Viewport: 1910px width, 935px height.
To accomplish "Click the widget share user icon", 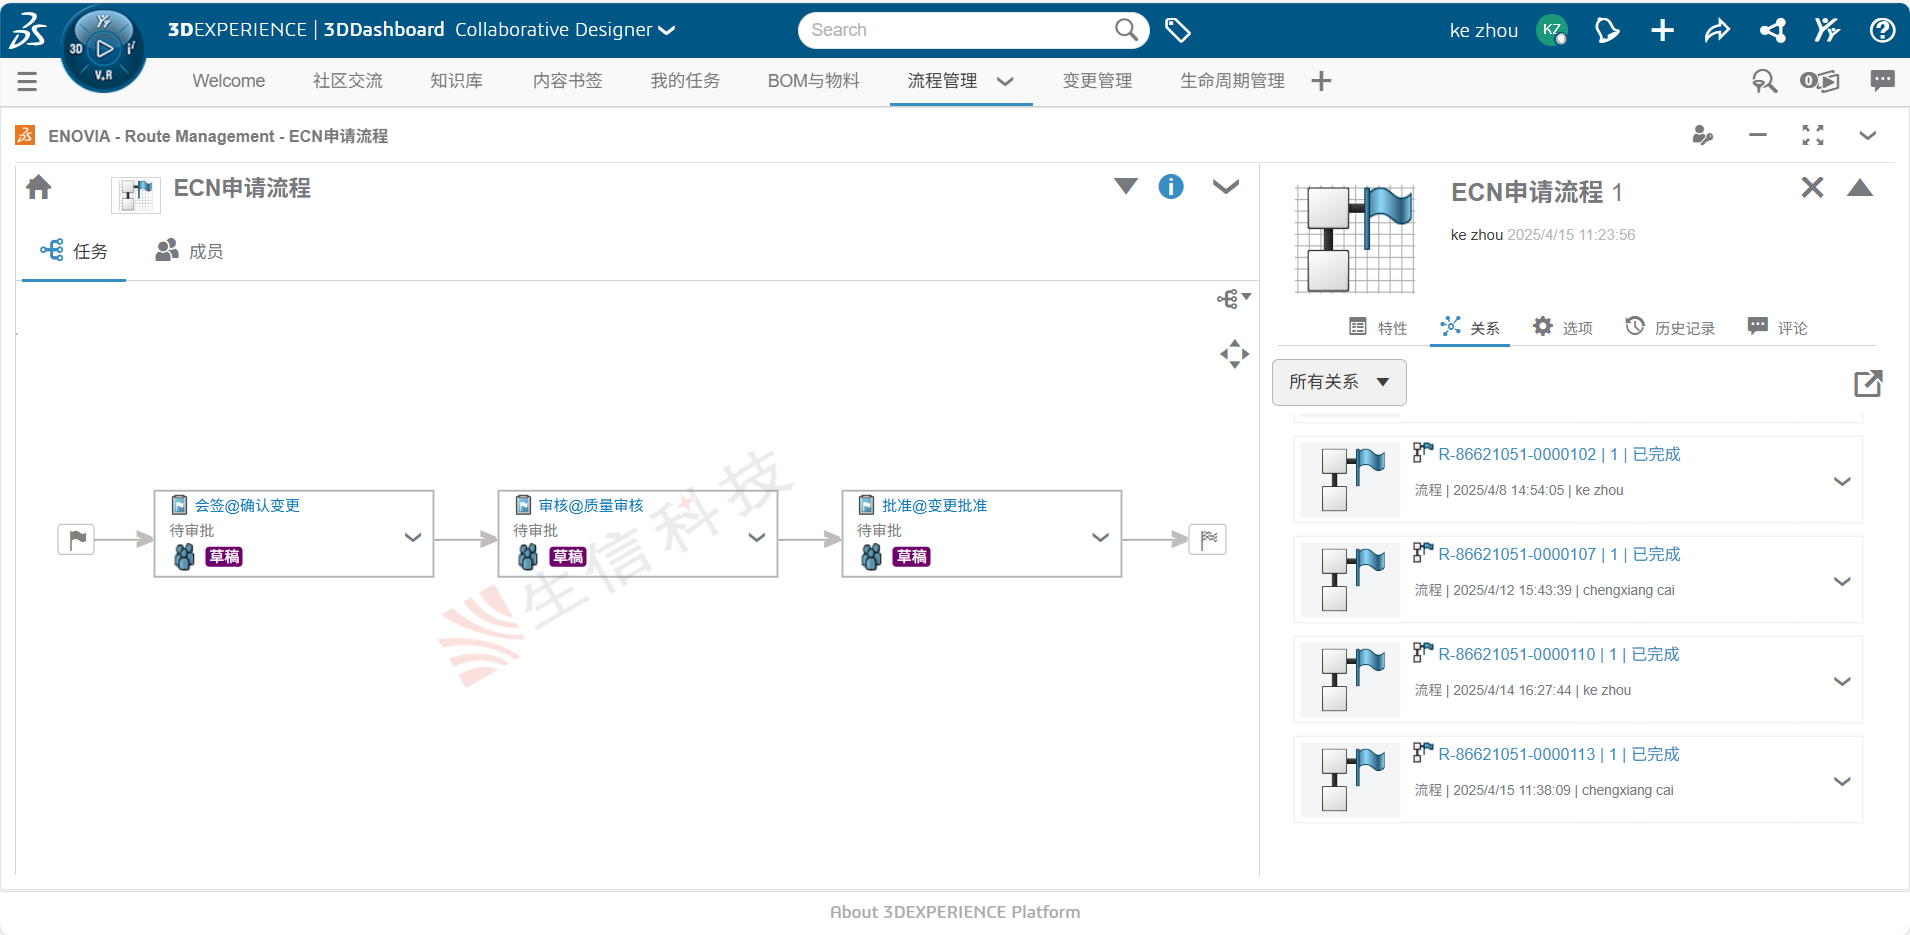I will tap(1703, 135).
